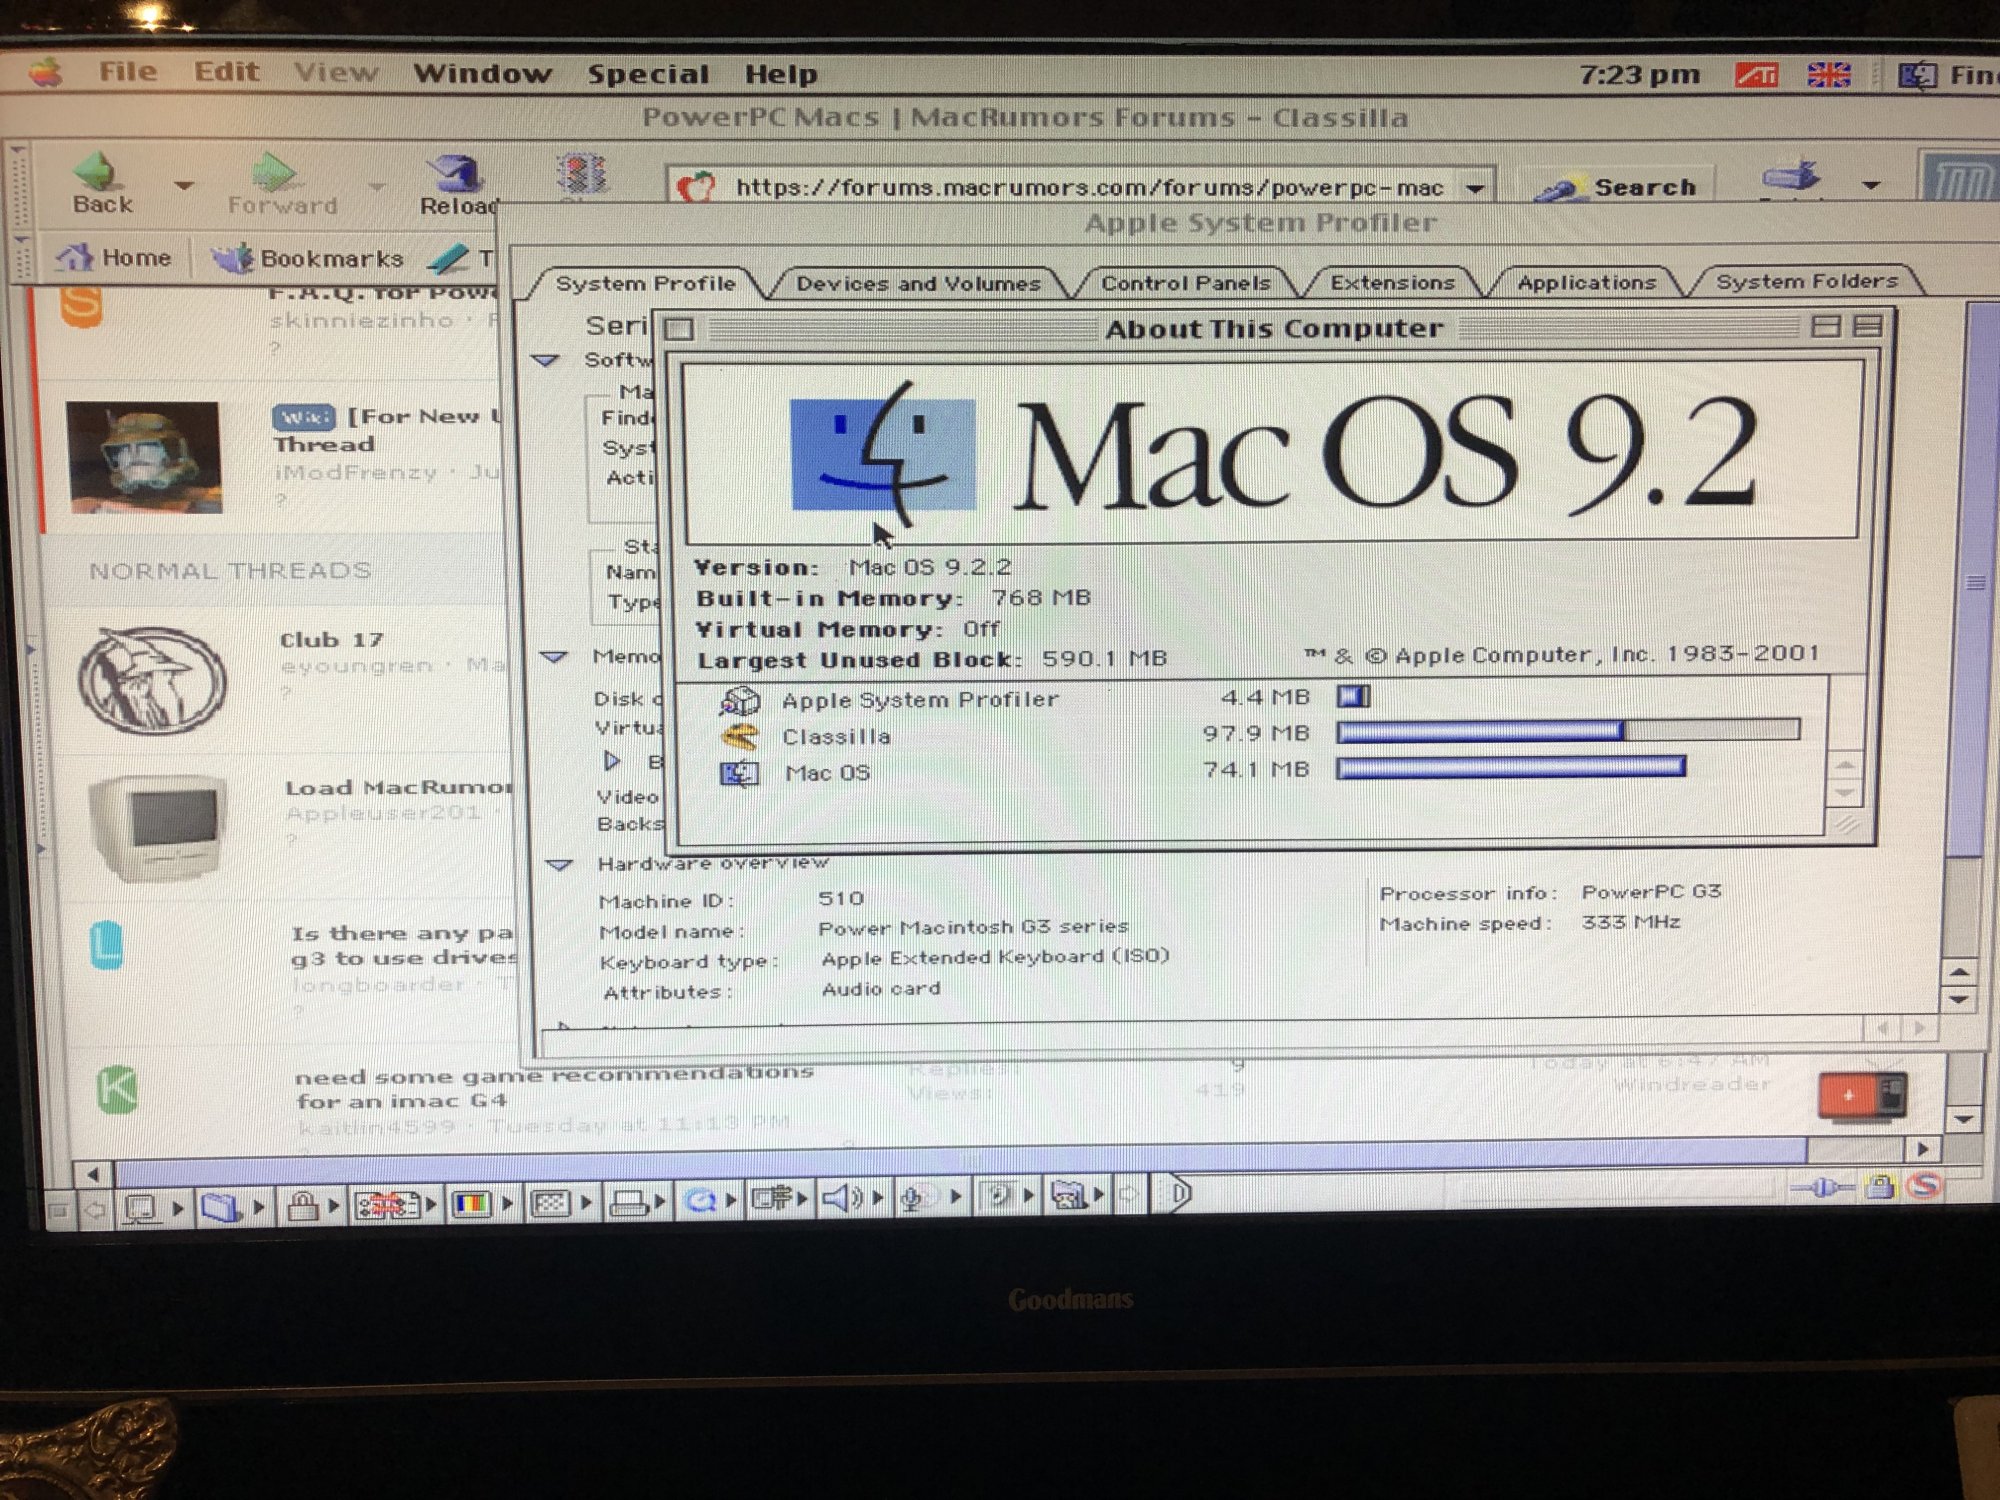
Task: Click the control strip close box
Action: (58, 1211)
